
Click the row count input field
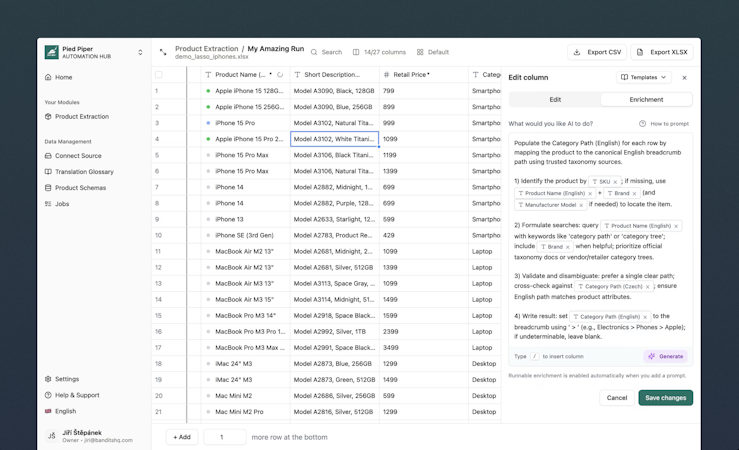coord(225,437)
